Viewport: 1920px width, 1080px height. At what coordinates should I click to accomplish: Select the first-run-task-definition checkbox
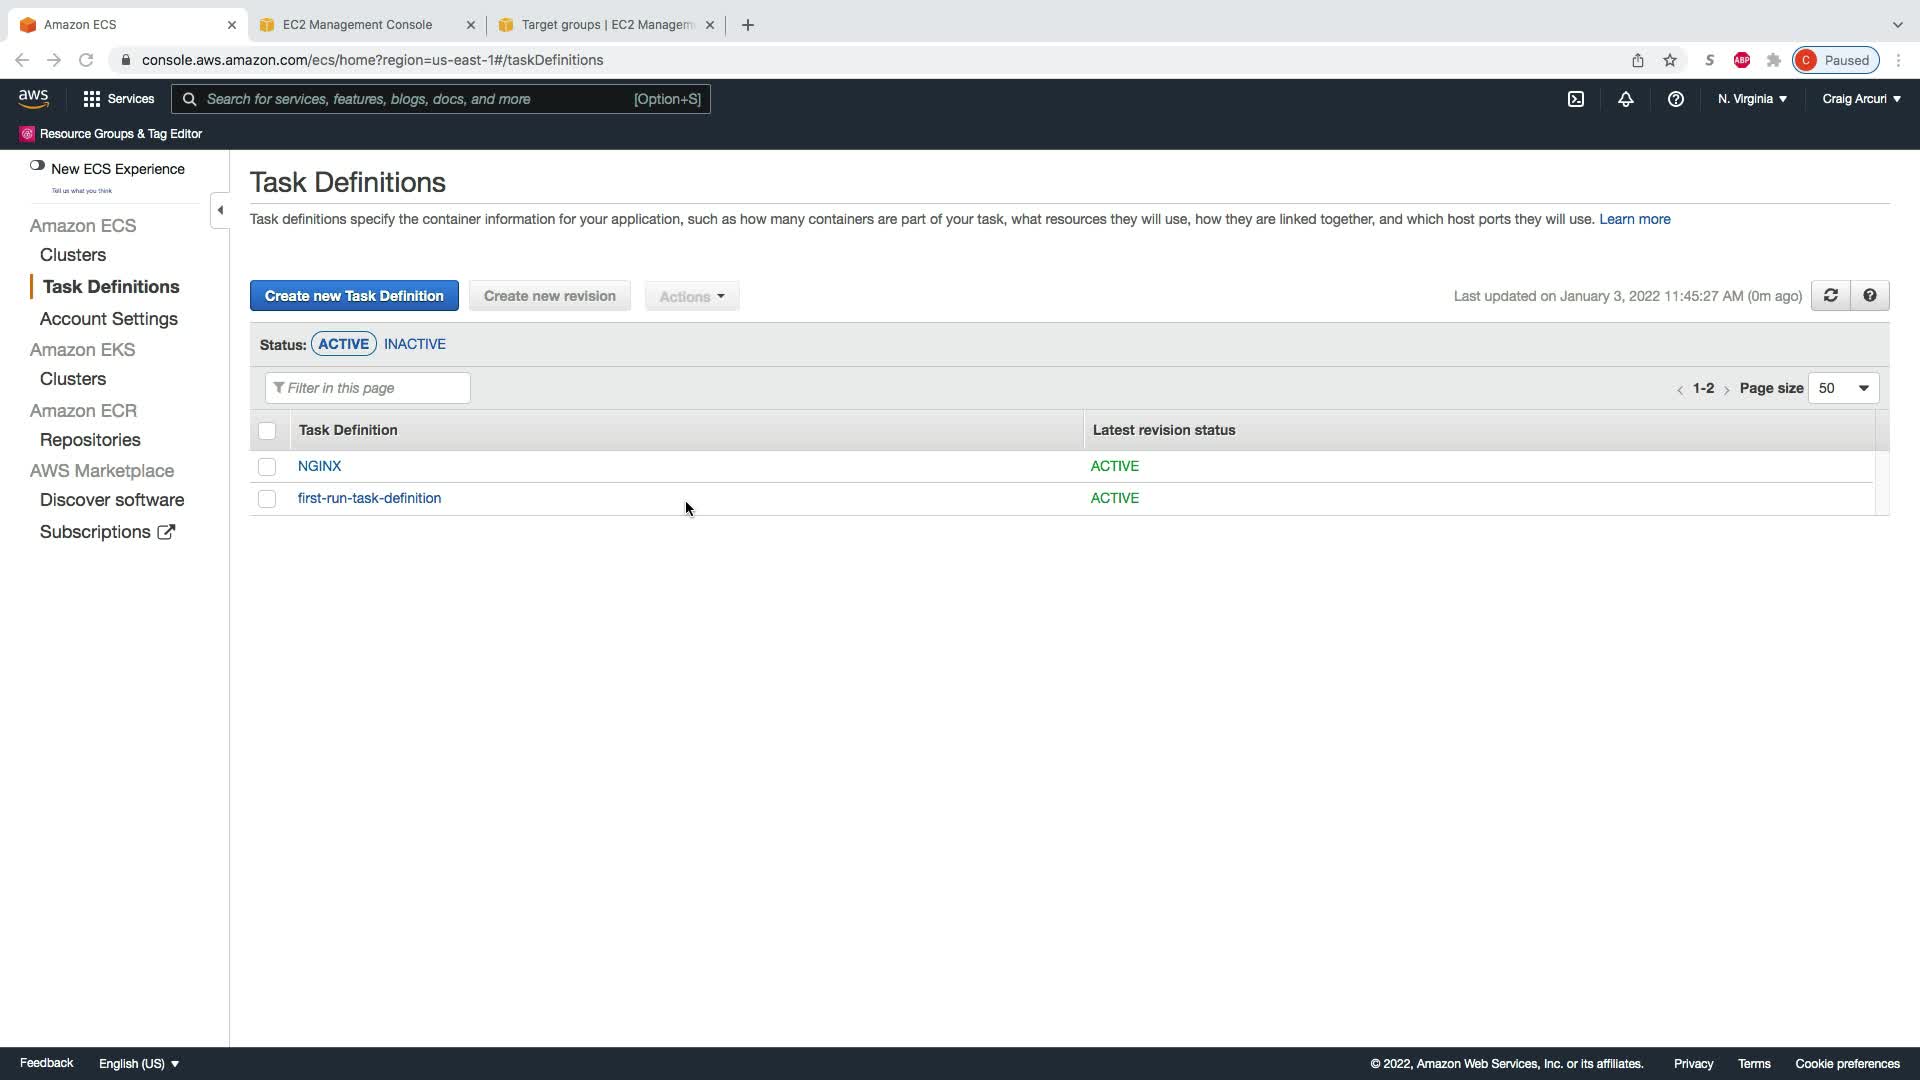267,499
